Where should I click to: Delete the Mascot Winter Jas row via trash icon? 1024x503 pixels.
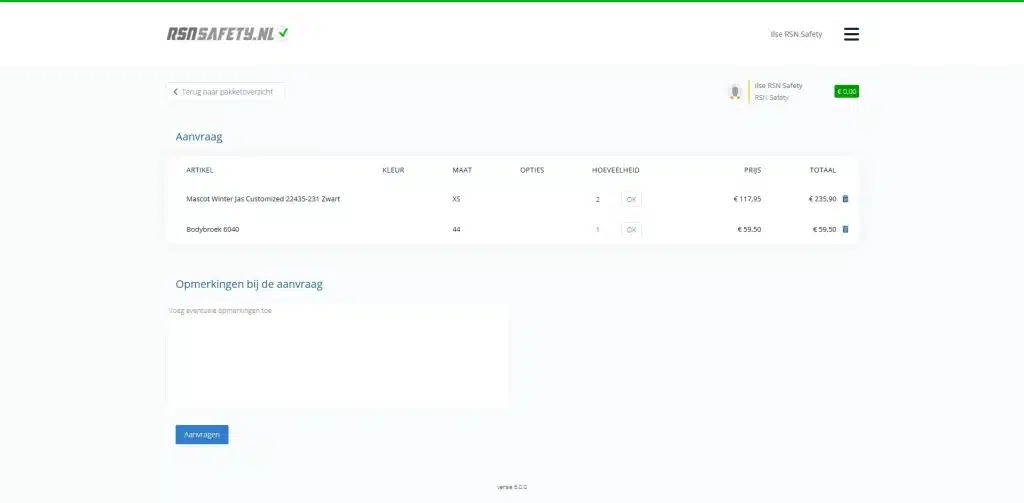pyautogui.click(x=845, y=199)
